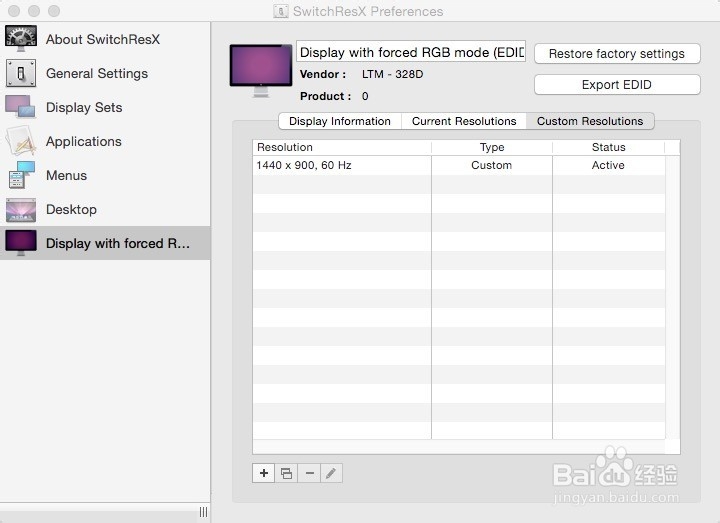
Task: Click the Export EDID button
Action: click(617, 85)
